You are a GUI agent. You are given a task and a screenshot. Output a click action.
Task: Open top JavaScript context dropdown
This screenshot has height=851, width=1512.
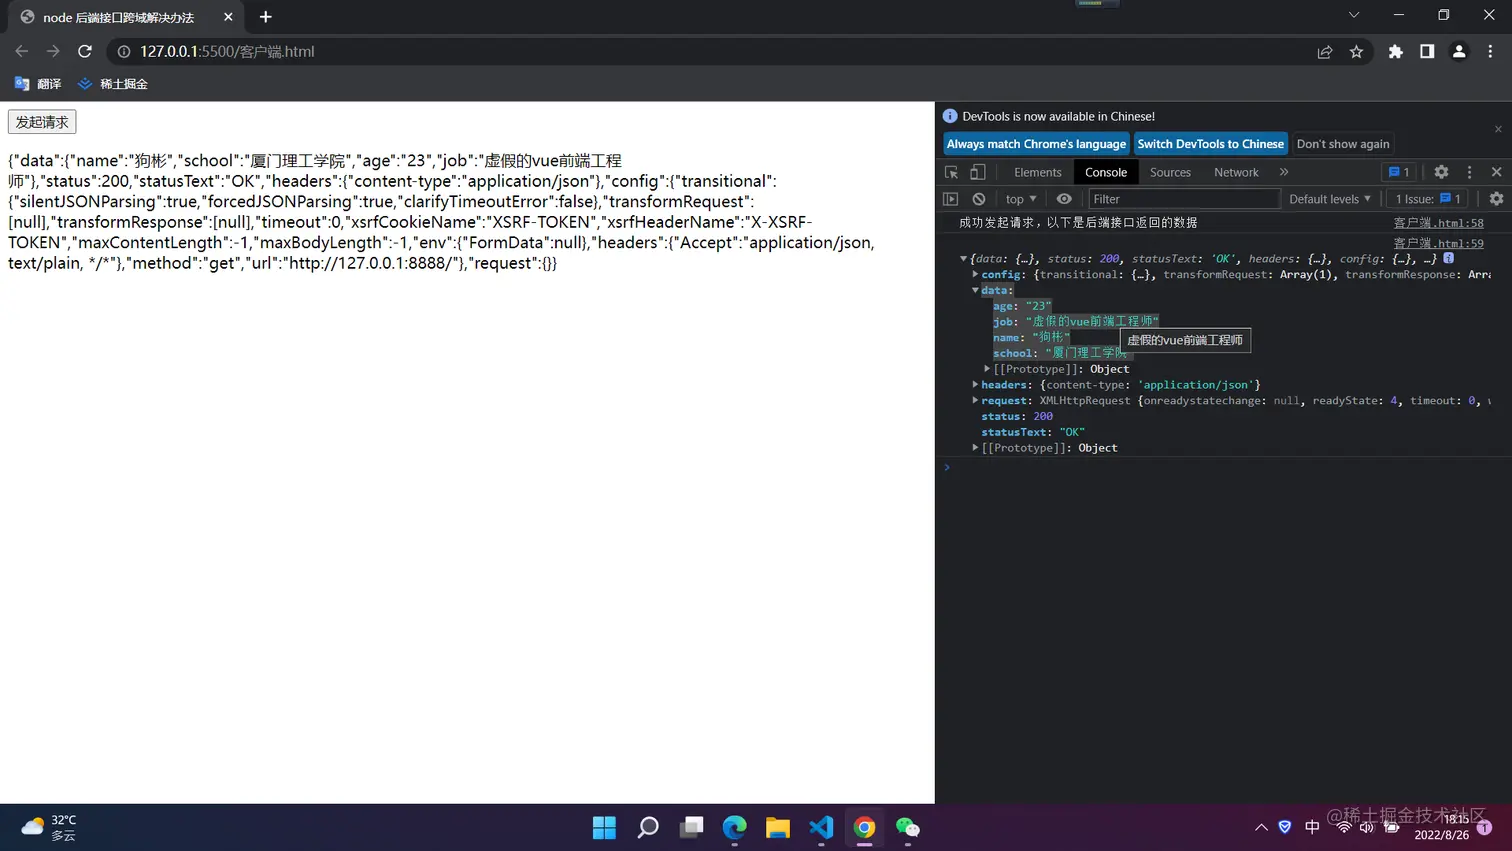click(x=1021, y=199)
